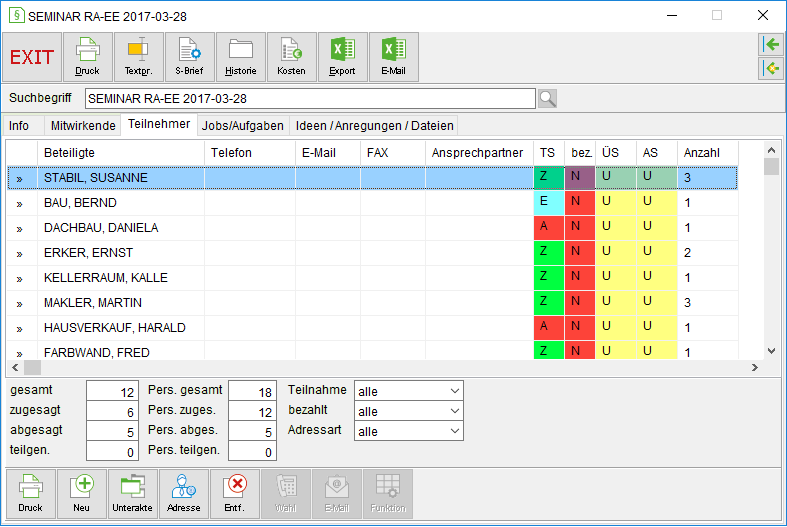Viewport: 787px width, 527px height.
Task: Click the Anzahl column header
Action: pyautogui.click(x=708, y=153)
